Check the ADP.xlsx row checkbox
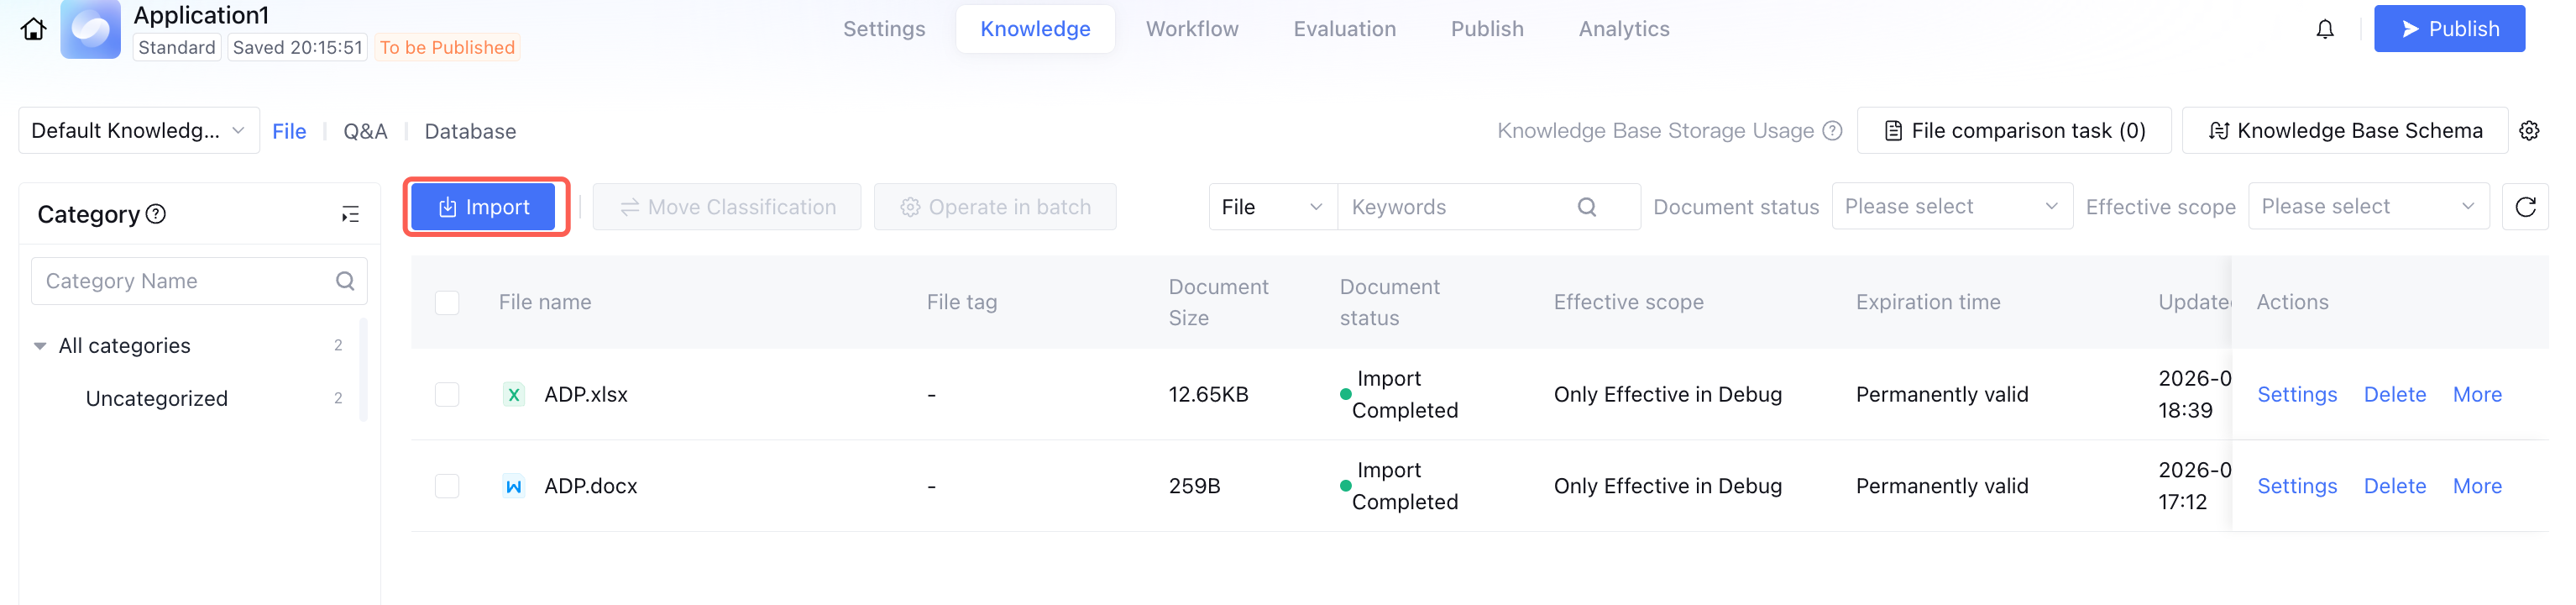This screenshot has width=2576, height=605. pos(447,394)
